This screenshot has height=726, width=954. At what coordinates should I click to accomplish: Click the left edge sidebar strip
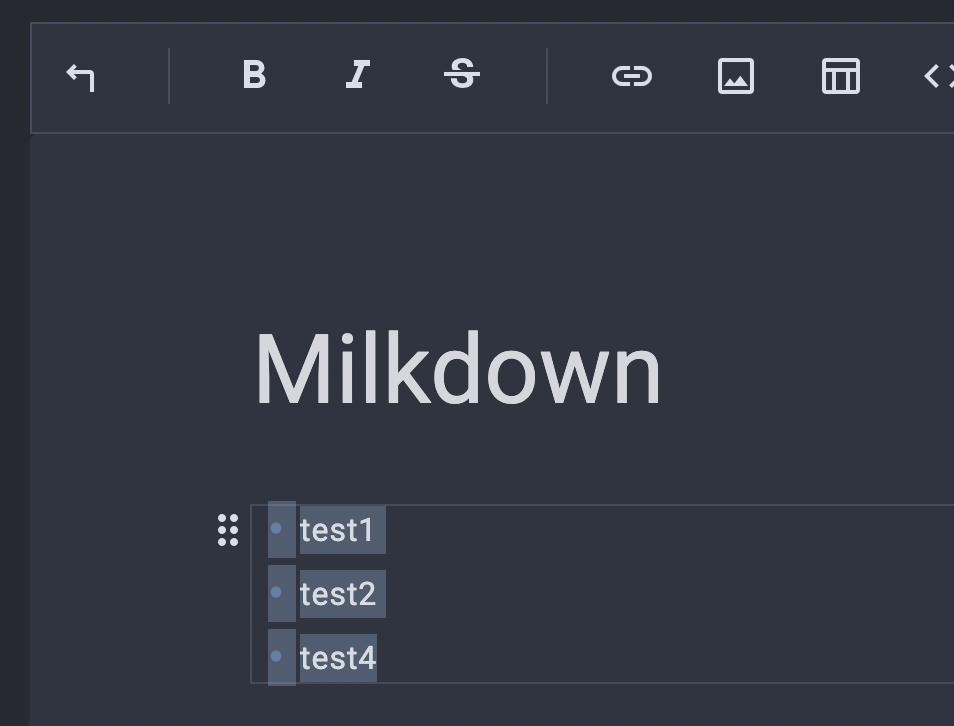tap(15, 400)
